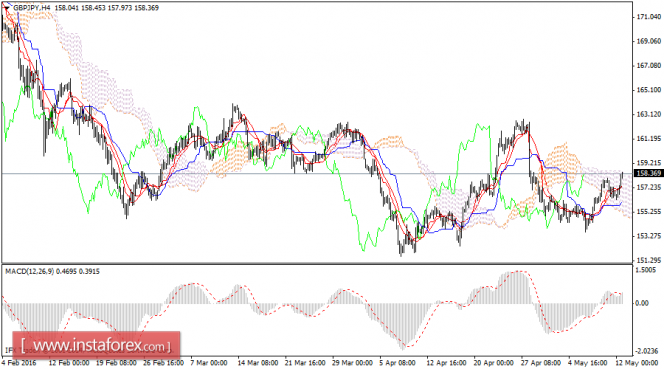
Task: Click price level 167.080 on axis
Action: (649, 66)
